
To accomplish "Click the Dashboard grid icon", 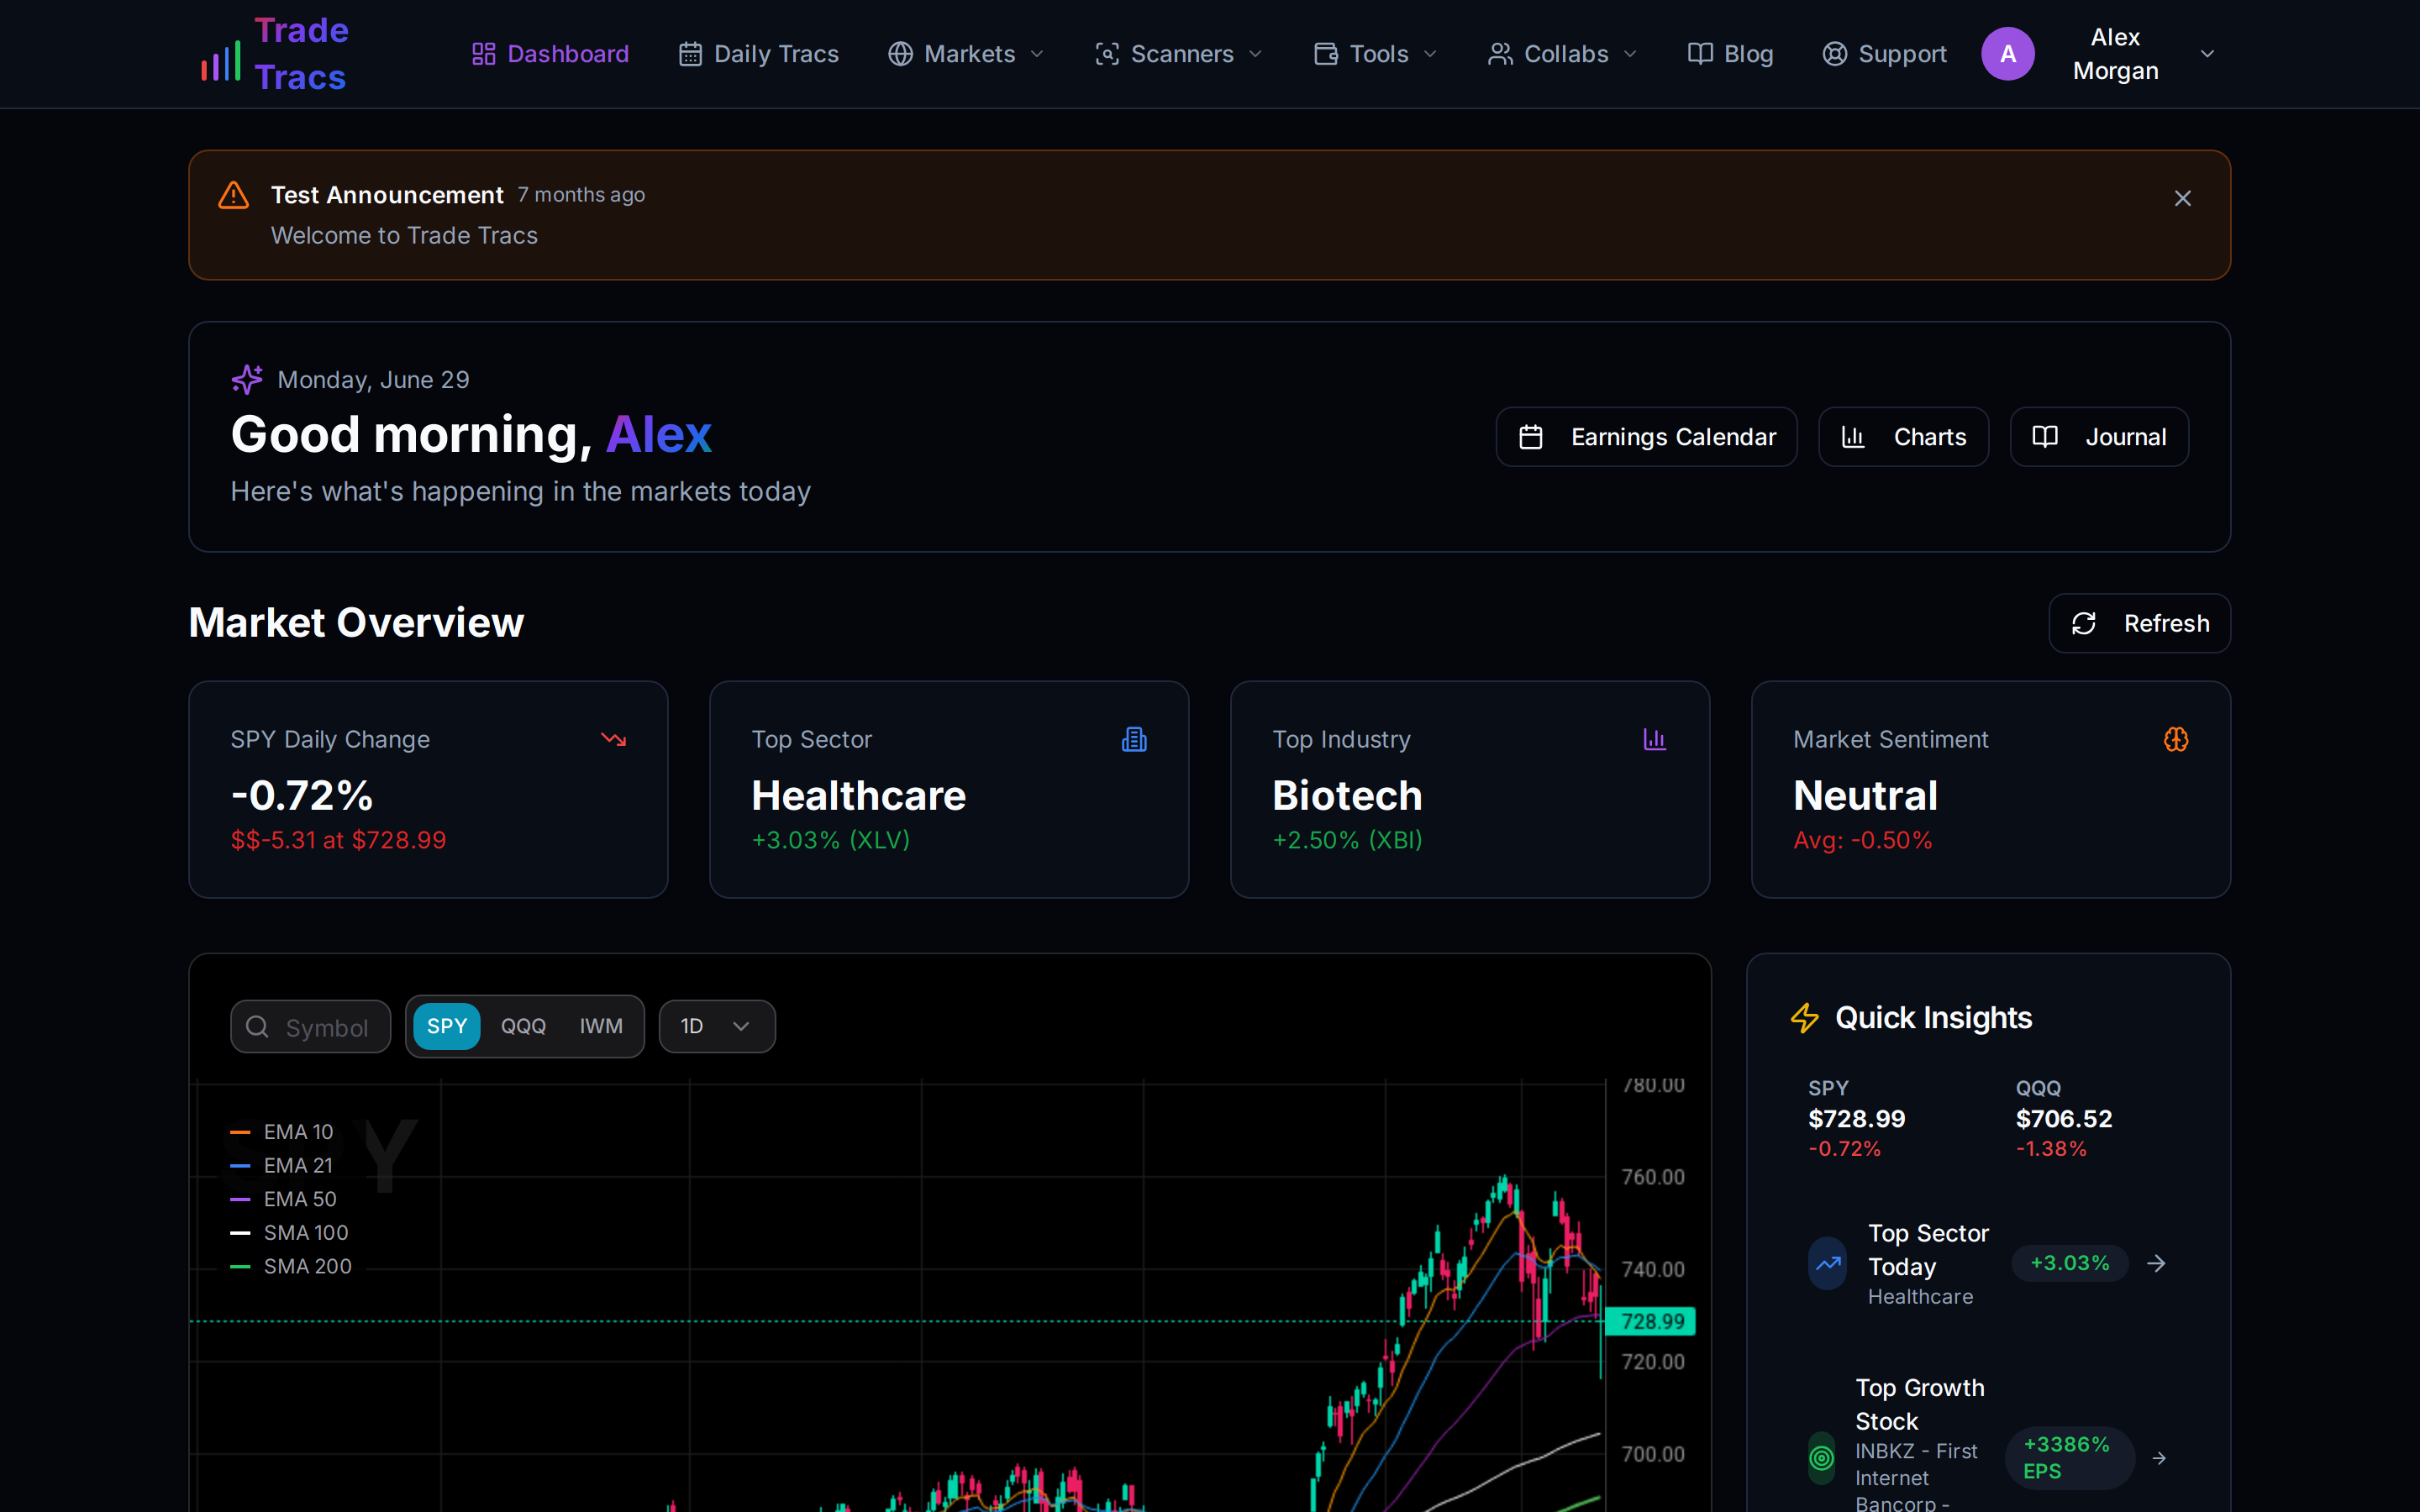I will point(484,54).
